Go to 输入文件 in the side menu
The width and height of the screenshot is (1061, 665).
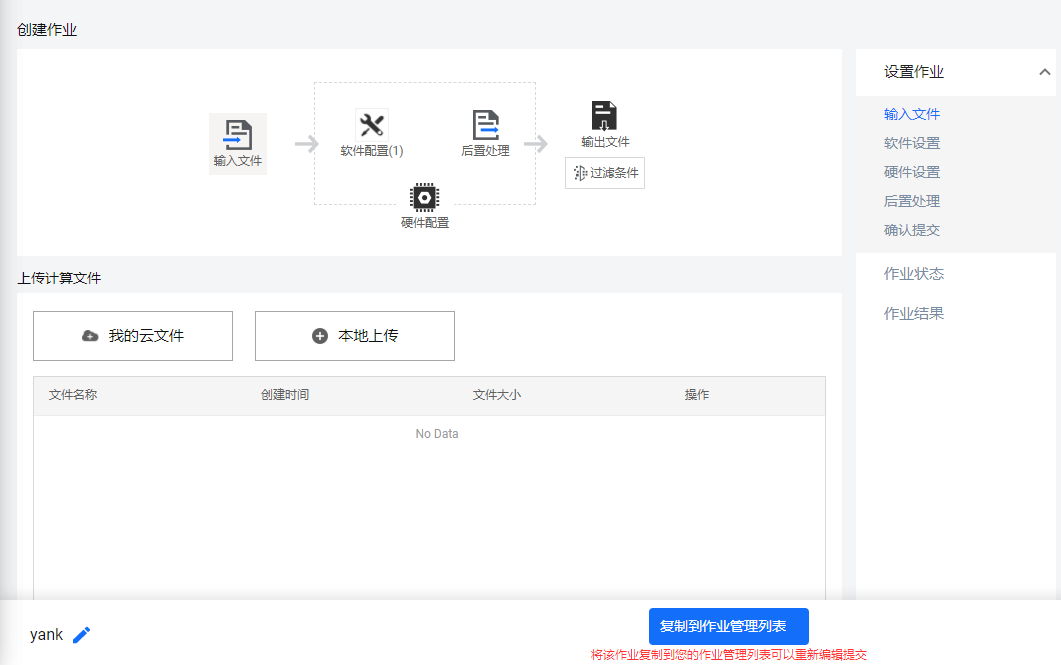(x=911, y=114)
